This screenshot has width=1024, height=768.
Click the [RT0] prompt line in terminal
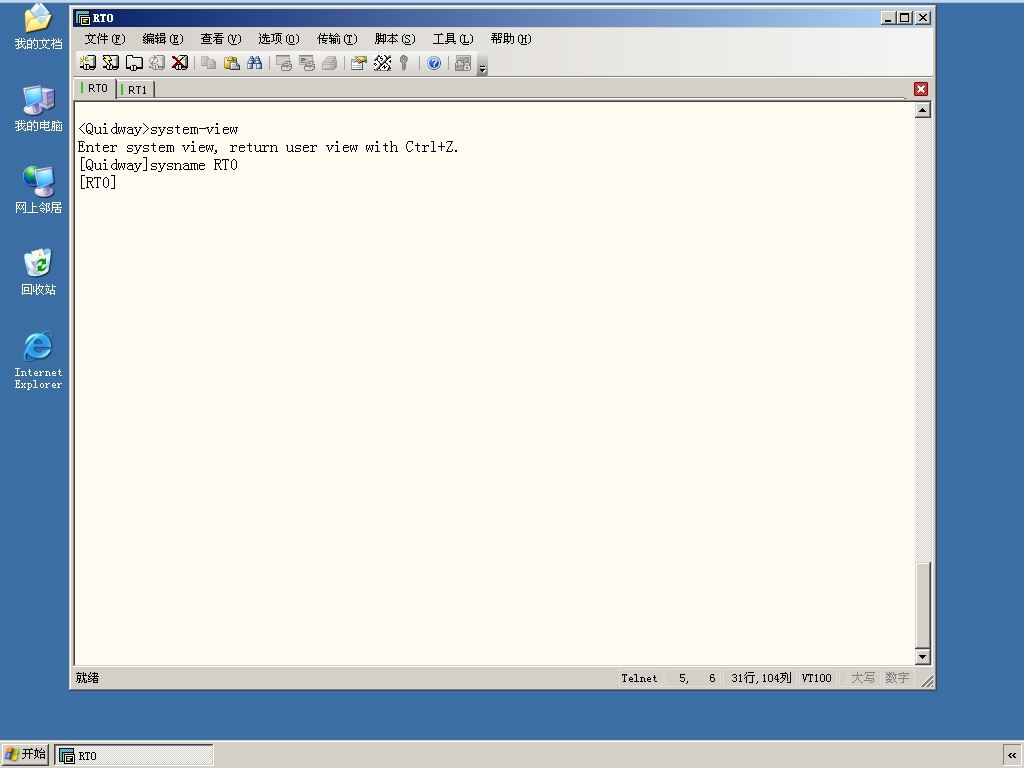point(97,183)
